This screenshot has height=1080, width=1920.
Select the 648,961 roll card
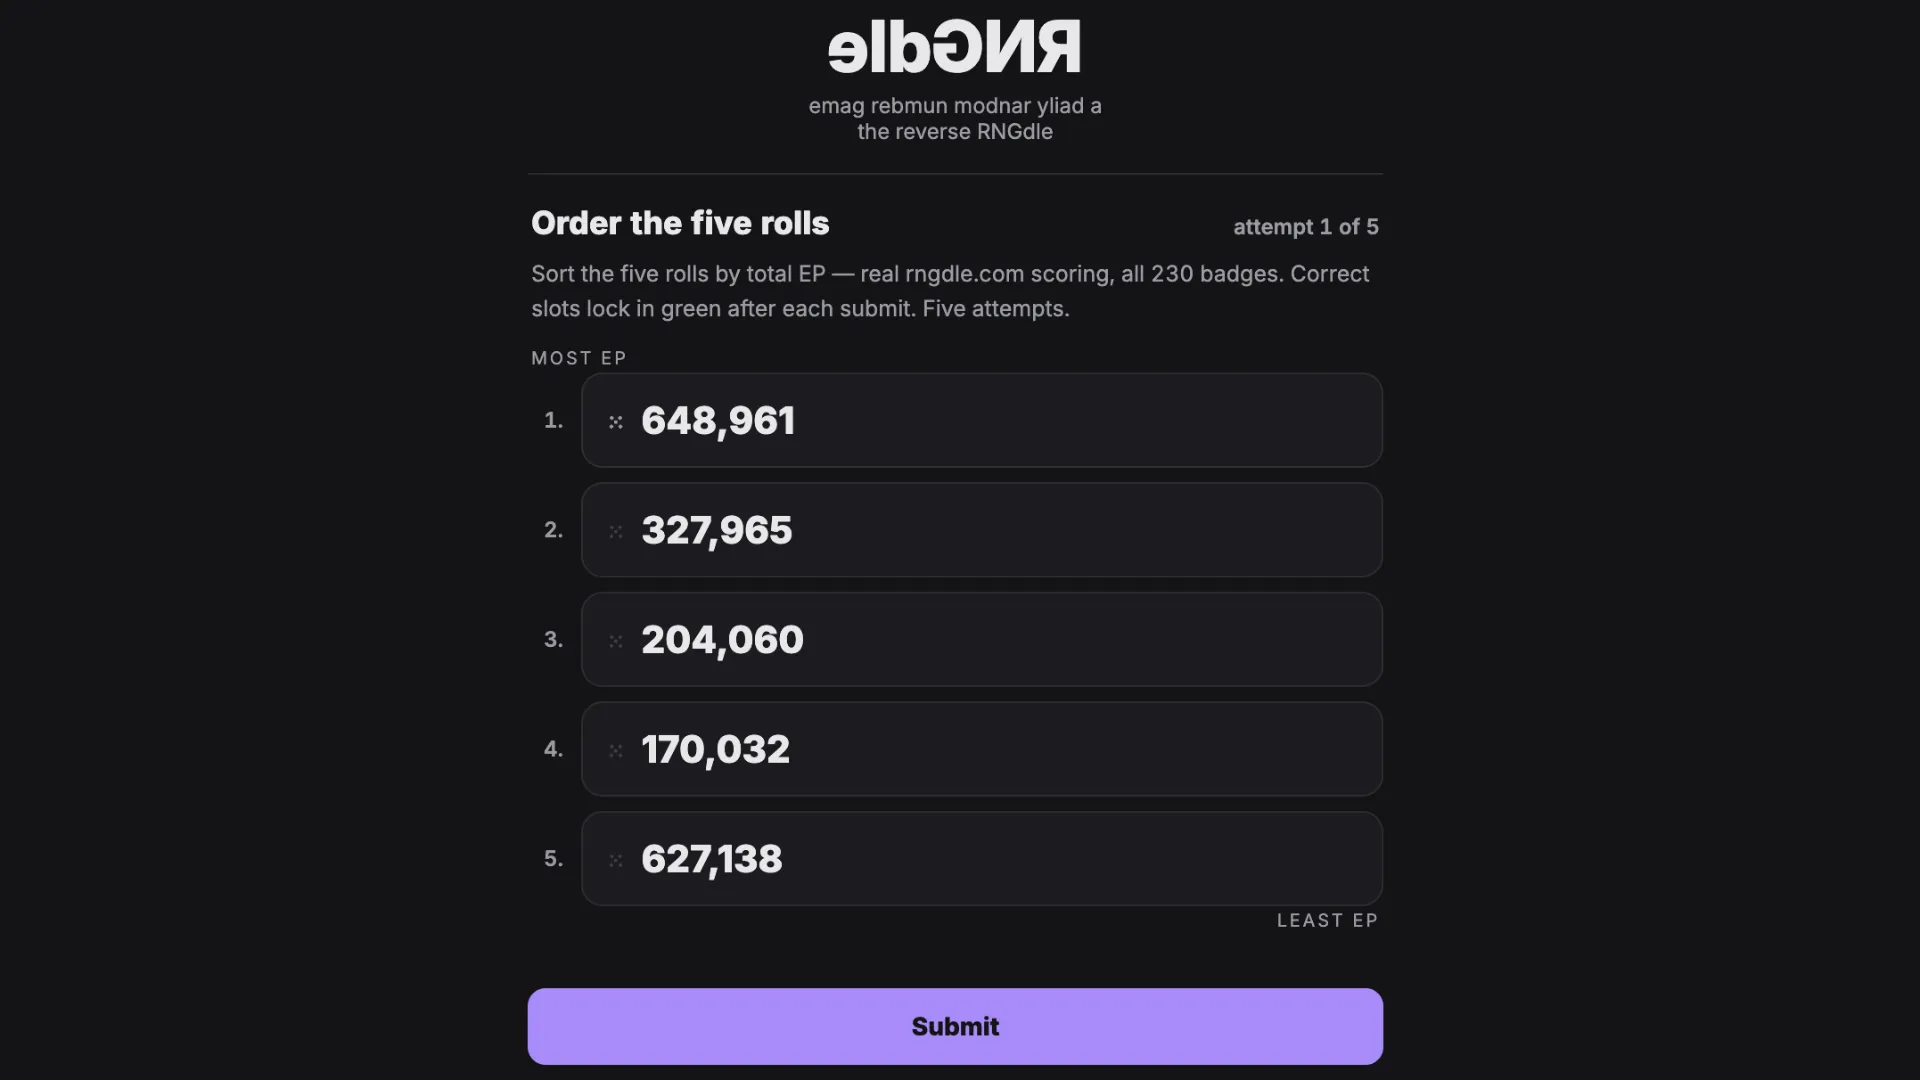(x=982, y=420)
